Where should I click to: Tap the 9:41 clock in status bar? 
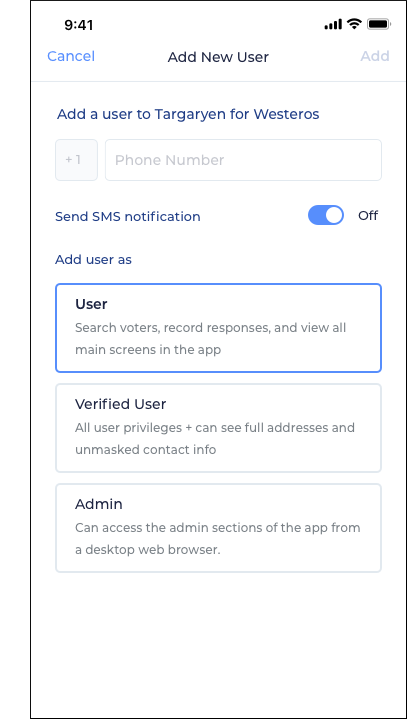[x=78, y=25]
